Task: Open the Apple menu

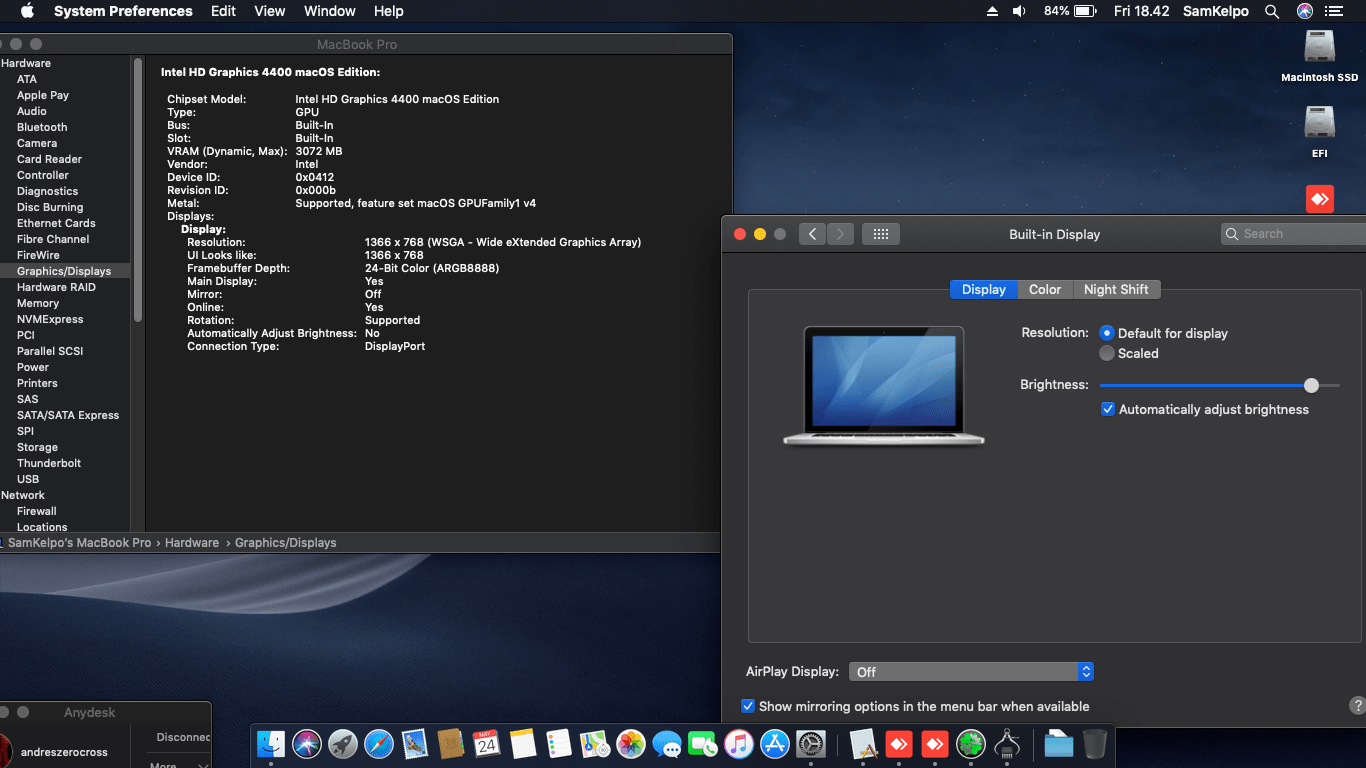Action: coord(27,11)
